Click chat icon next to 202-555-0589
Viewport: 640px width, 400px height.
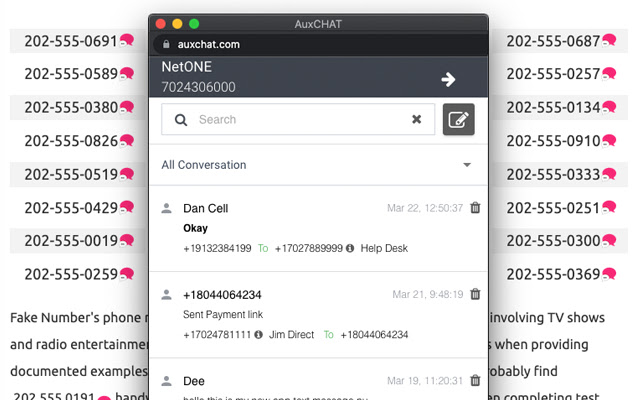coord(127,73)
